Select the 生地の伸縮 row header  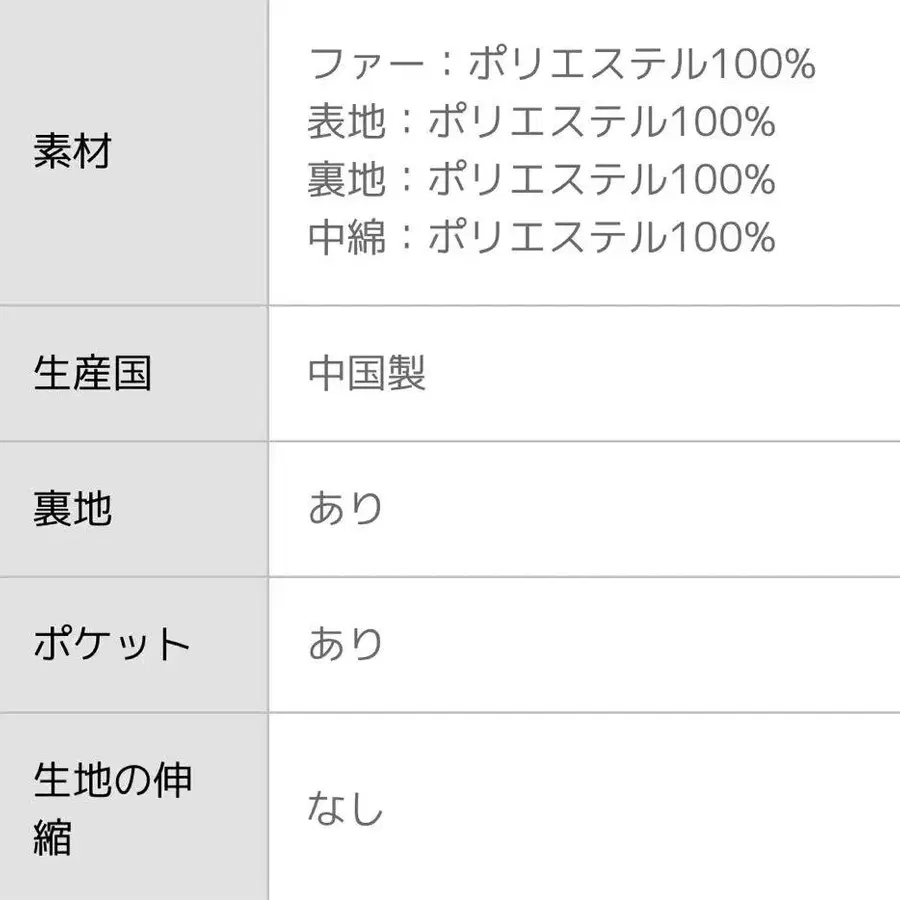tap(112, 808)
